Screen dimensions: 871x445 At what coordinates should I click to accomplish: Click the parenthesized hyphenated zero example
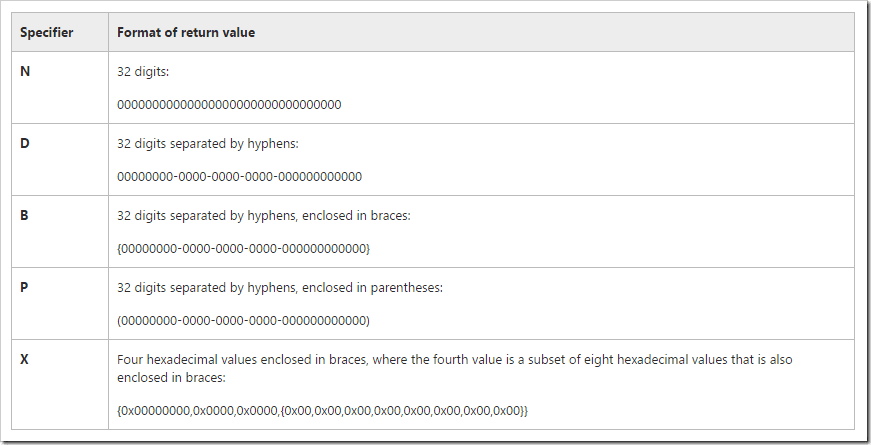coord(244,320)
